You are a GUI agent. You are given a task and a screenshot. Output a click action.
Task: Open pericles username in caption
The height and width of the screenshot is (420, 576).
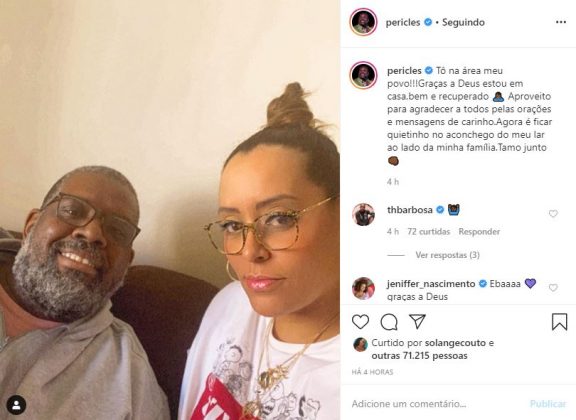[404, 71]
